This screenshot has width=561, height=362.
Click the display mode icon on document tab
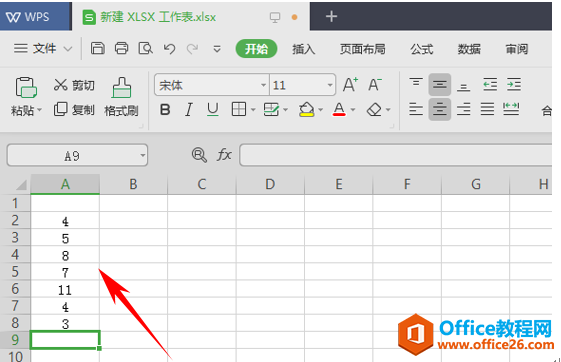tap(275, 17)
